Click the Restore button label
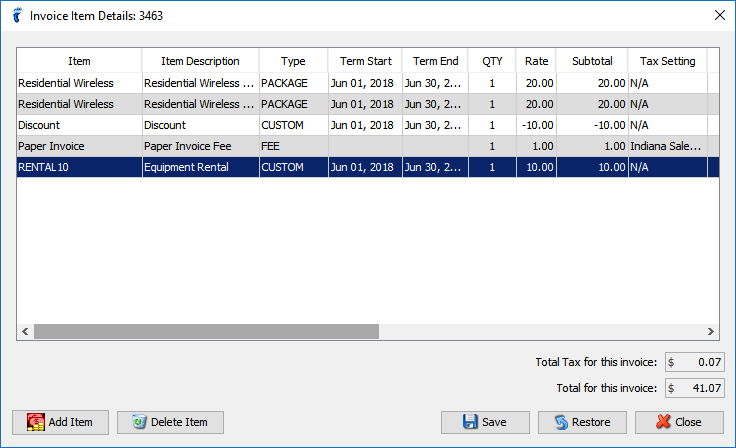The width and height of the screenshot is (736, 448). [x=591, y=422]
